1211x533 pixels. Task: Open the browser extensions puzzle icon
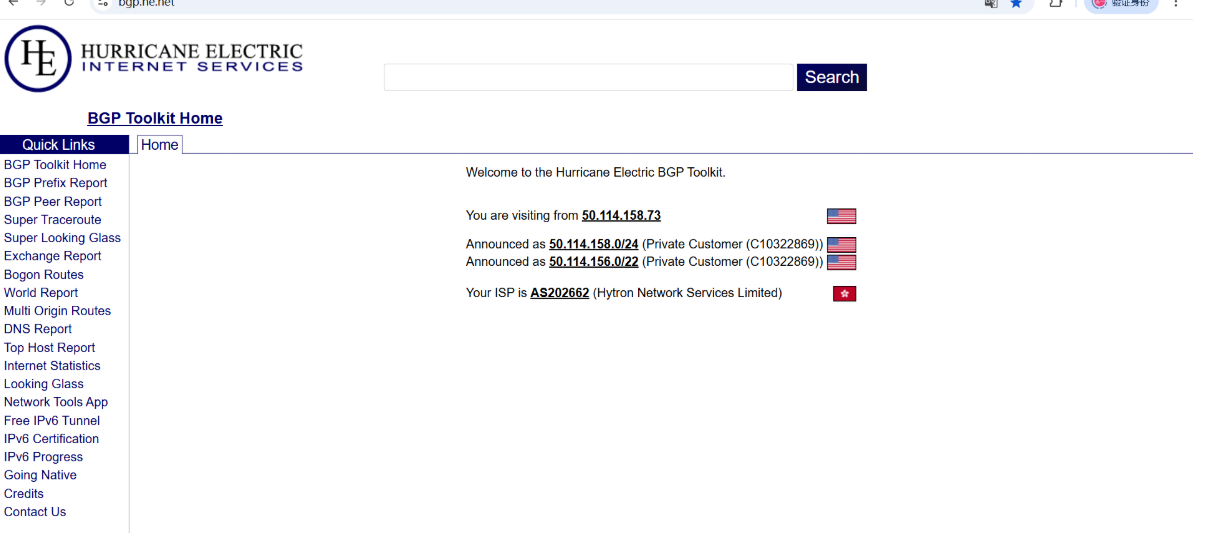(x=1055, y=4)
